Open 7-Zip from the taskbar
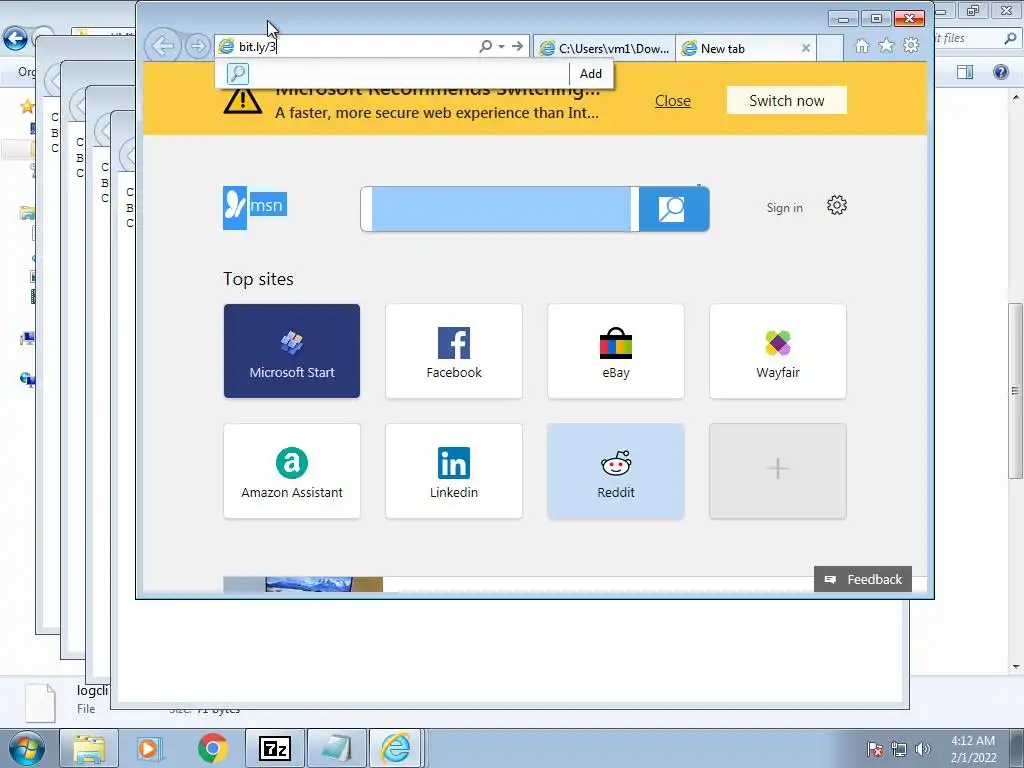Screen dimensions: 1024x768 tap(274, 748)
